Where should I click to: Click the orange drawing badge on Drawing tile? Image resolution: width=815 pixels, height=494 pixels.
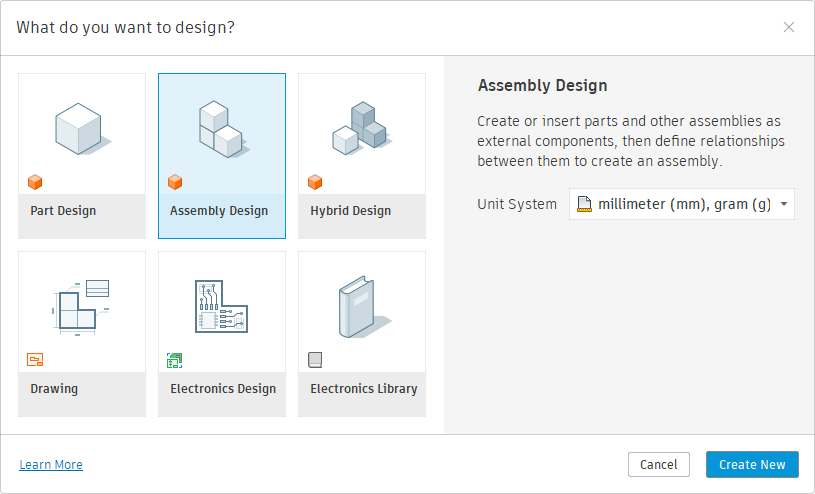click(x=35, y=360)
